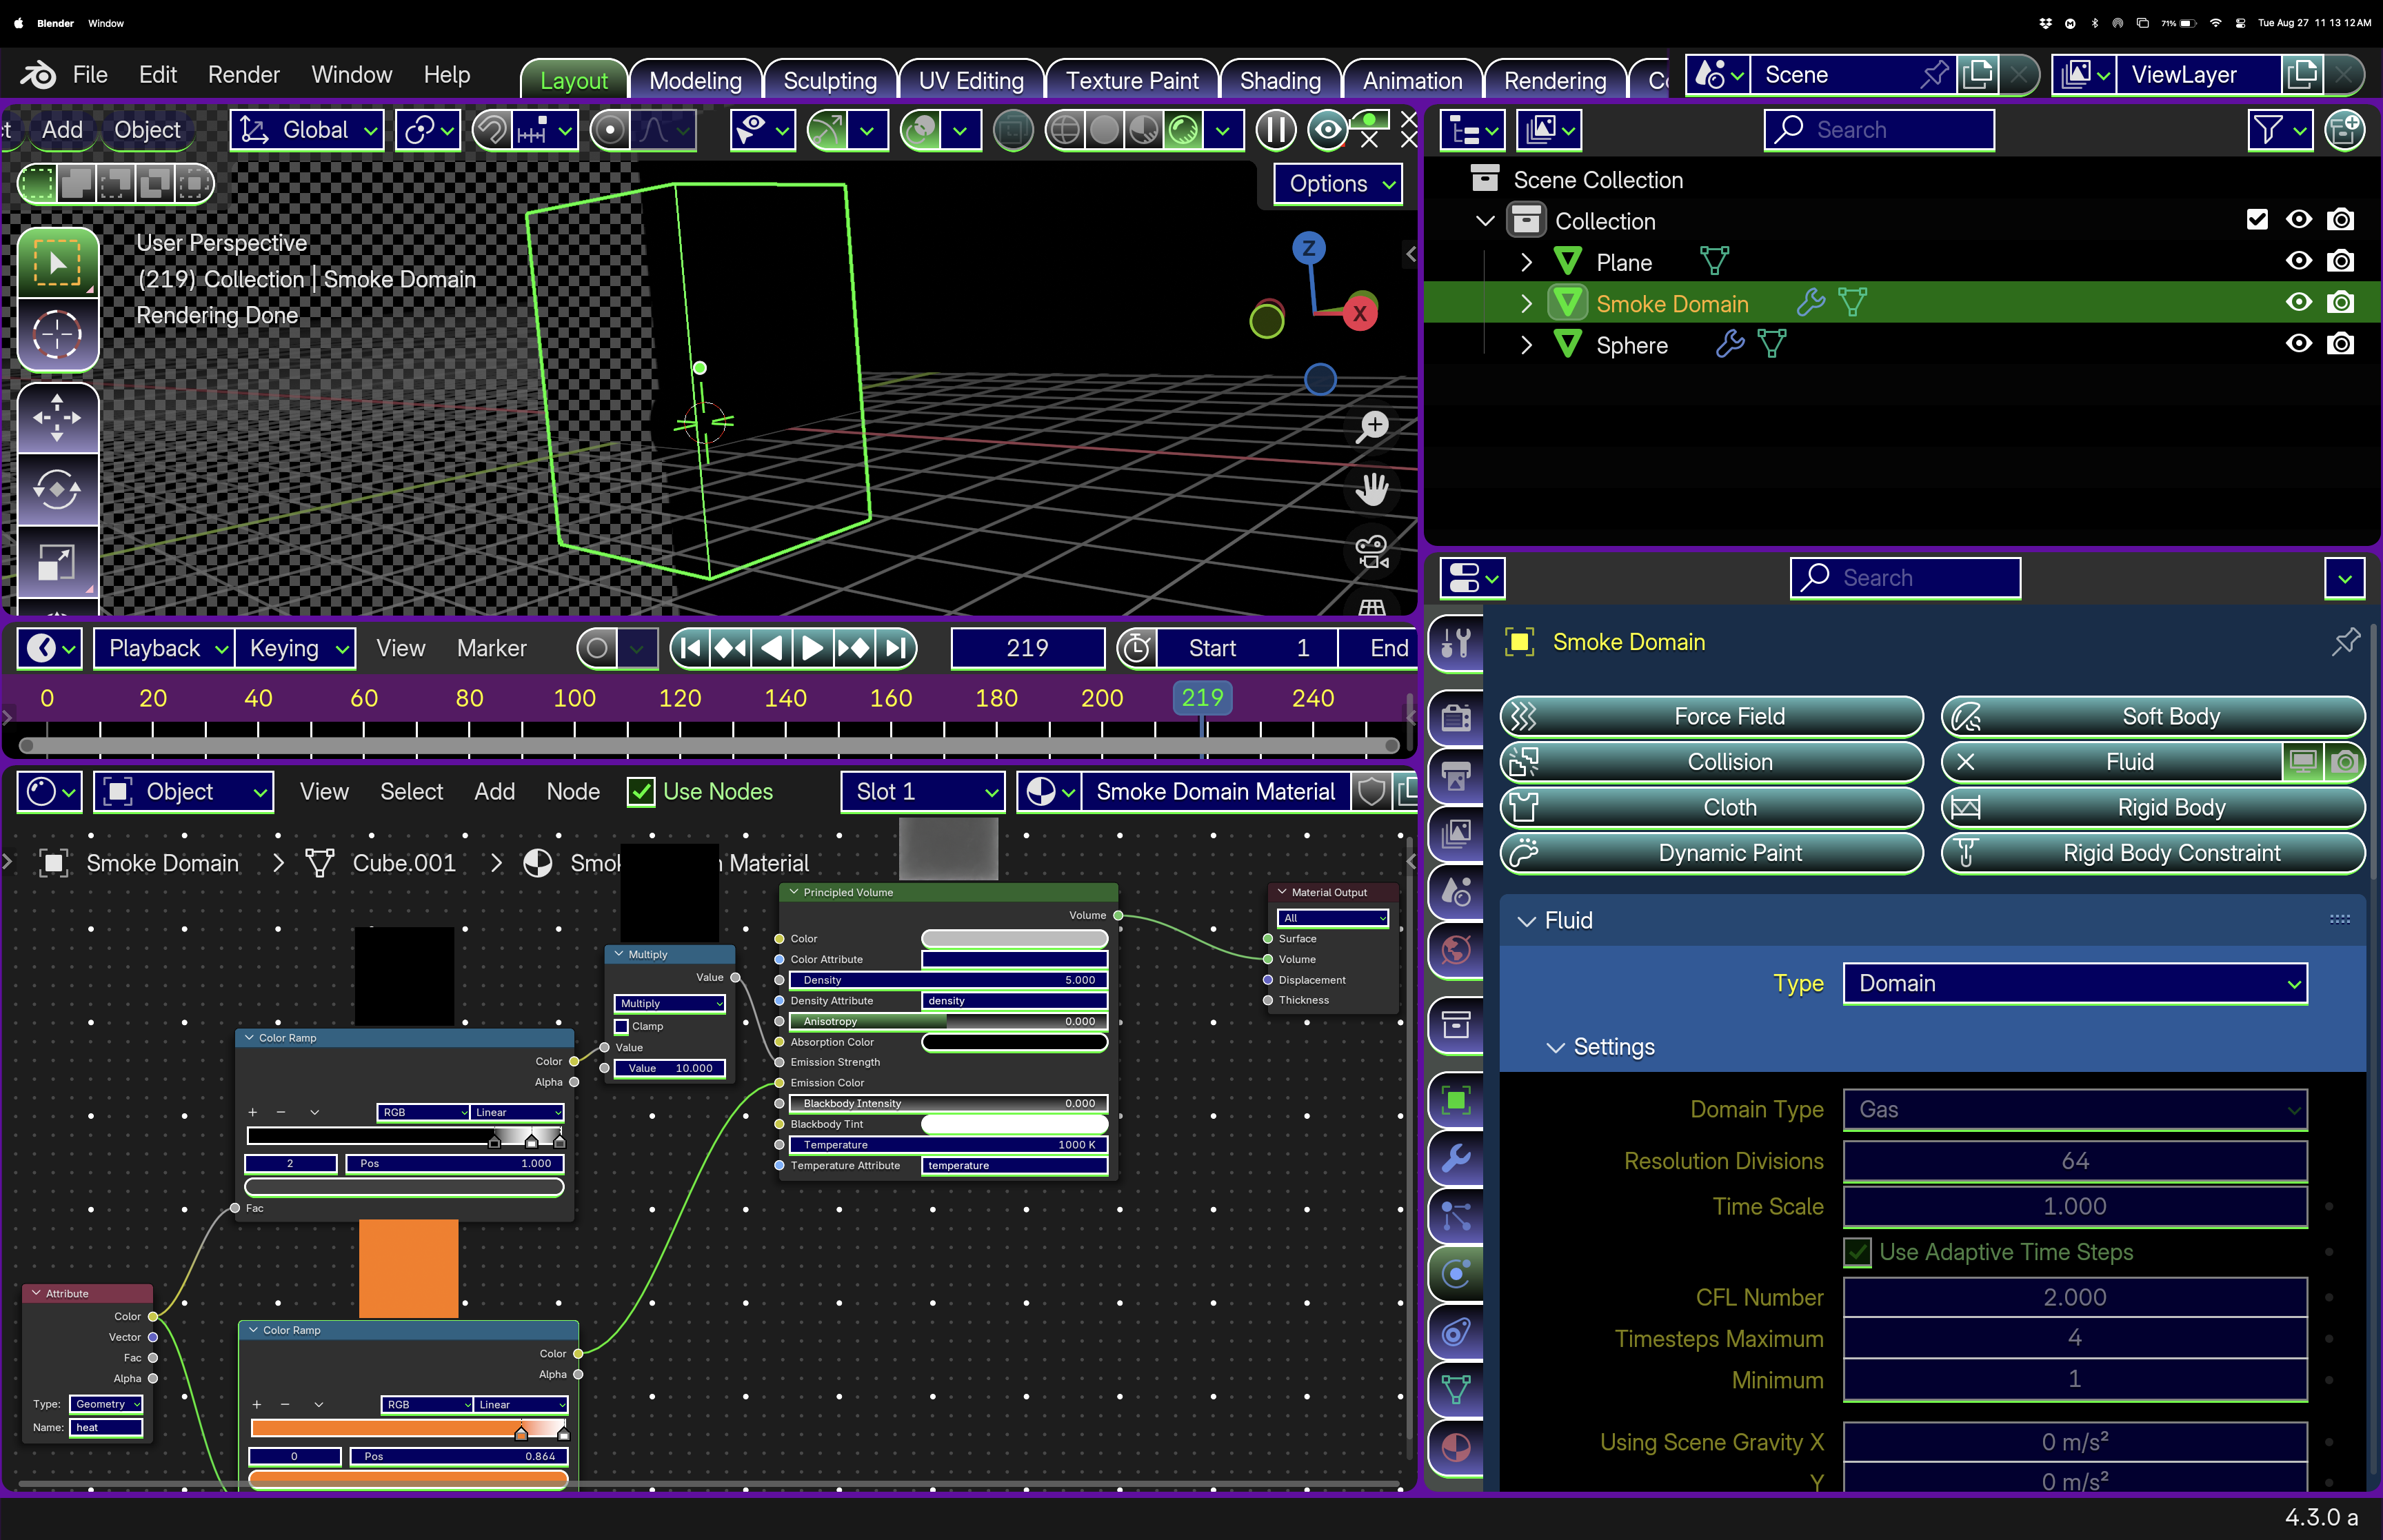Open viewport Options dropdown
This screenshot has width=2383, height=1540.
[1339, 184]
